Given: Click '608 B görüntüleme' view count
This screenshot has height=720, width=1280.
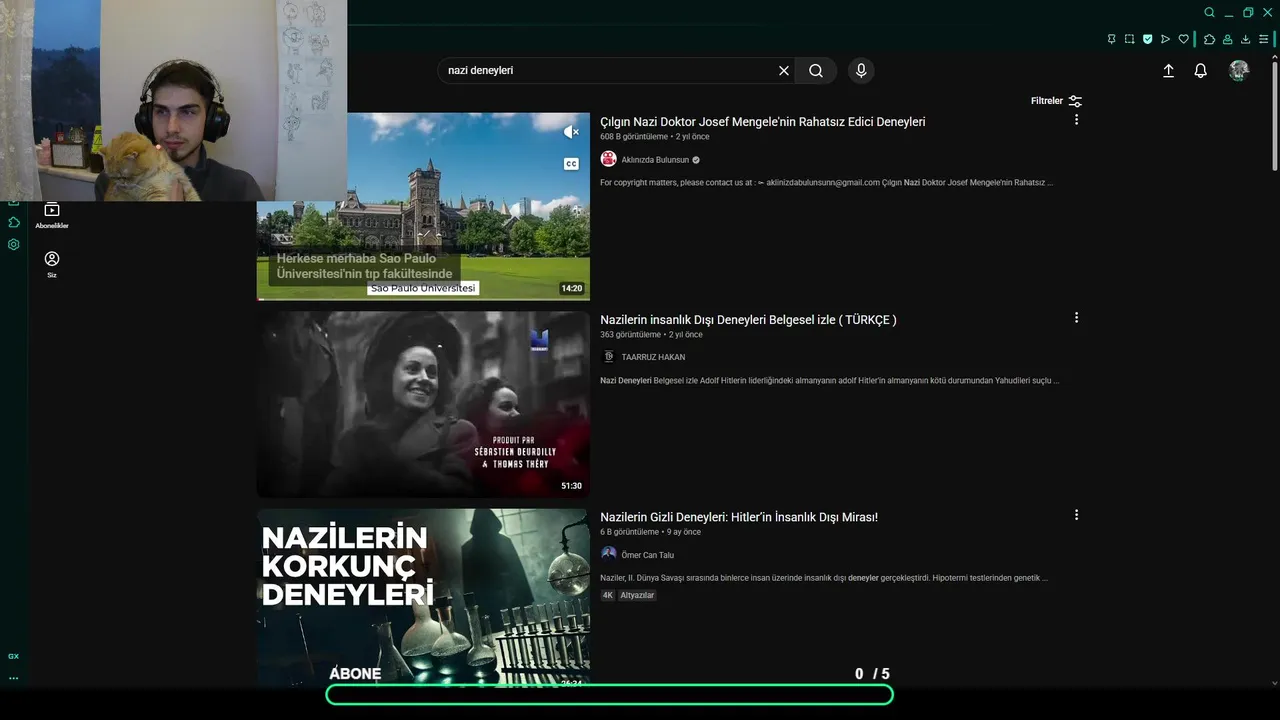Looking at the screenshot, I should [x=634, y=137].
